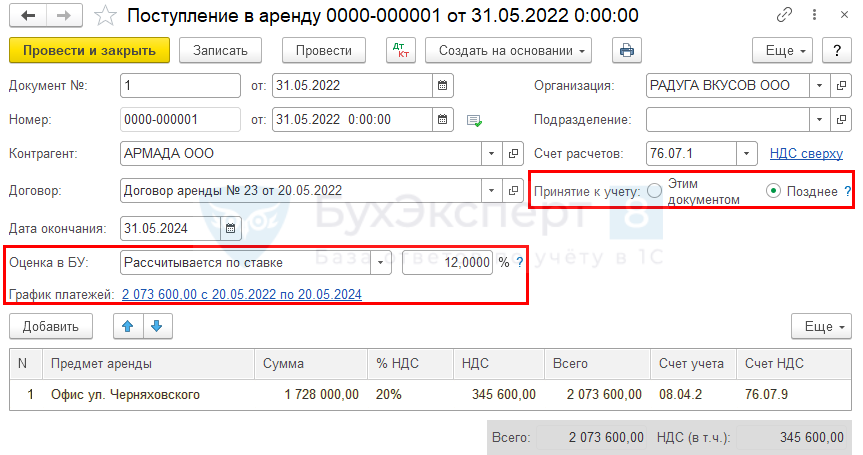Expand the Контрагент dropdown list

[491, 155]
